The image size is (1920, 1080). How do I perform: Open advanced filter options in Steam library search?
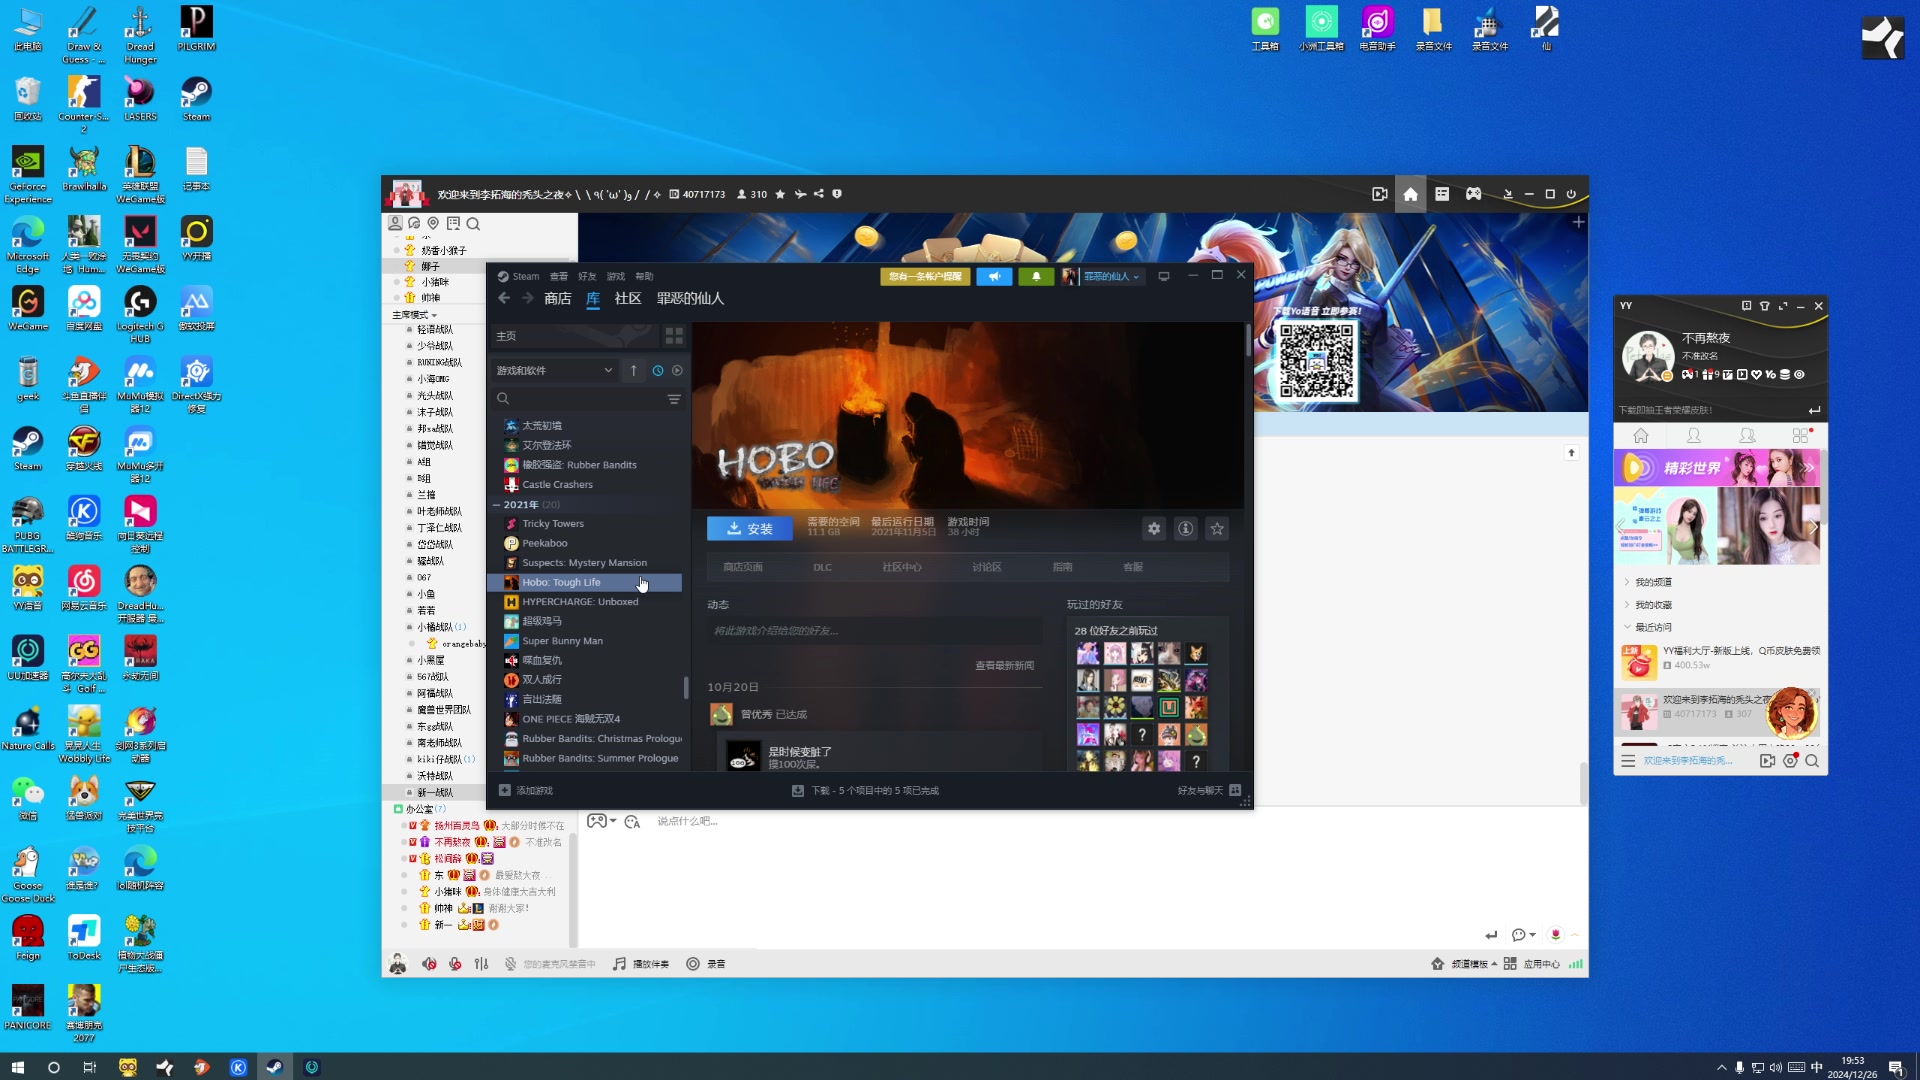click(674, 399)
